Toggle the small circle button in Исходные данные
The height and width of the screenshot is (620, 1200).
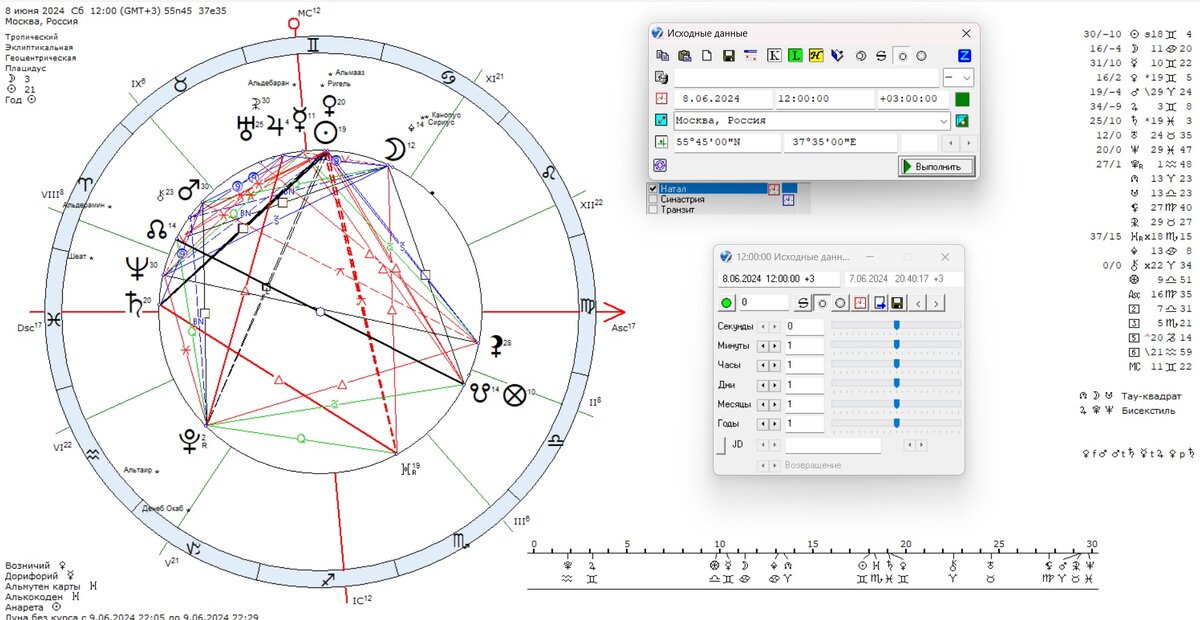[902, 56]
